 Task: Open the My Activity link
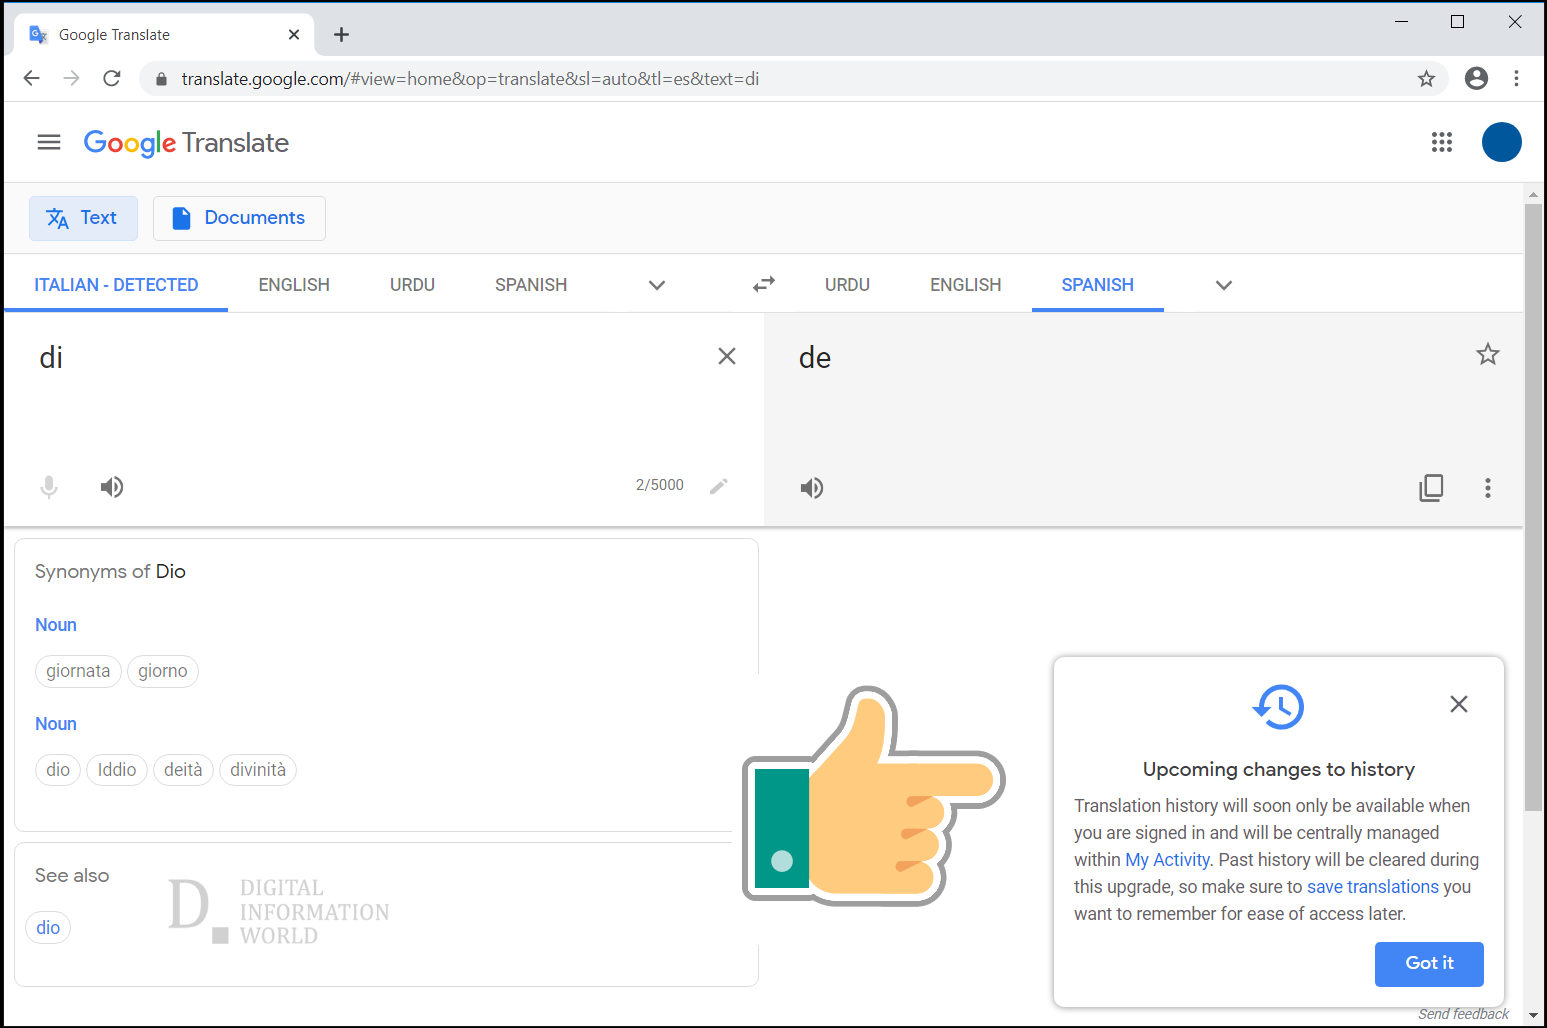tap(1166, 859)
